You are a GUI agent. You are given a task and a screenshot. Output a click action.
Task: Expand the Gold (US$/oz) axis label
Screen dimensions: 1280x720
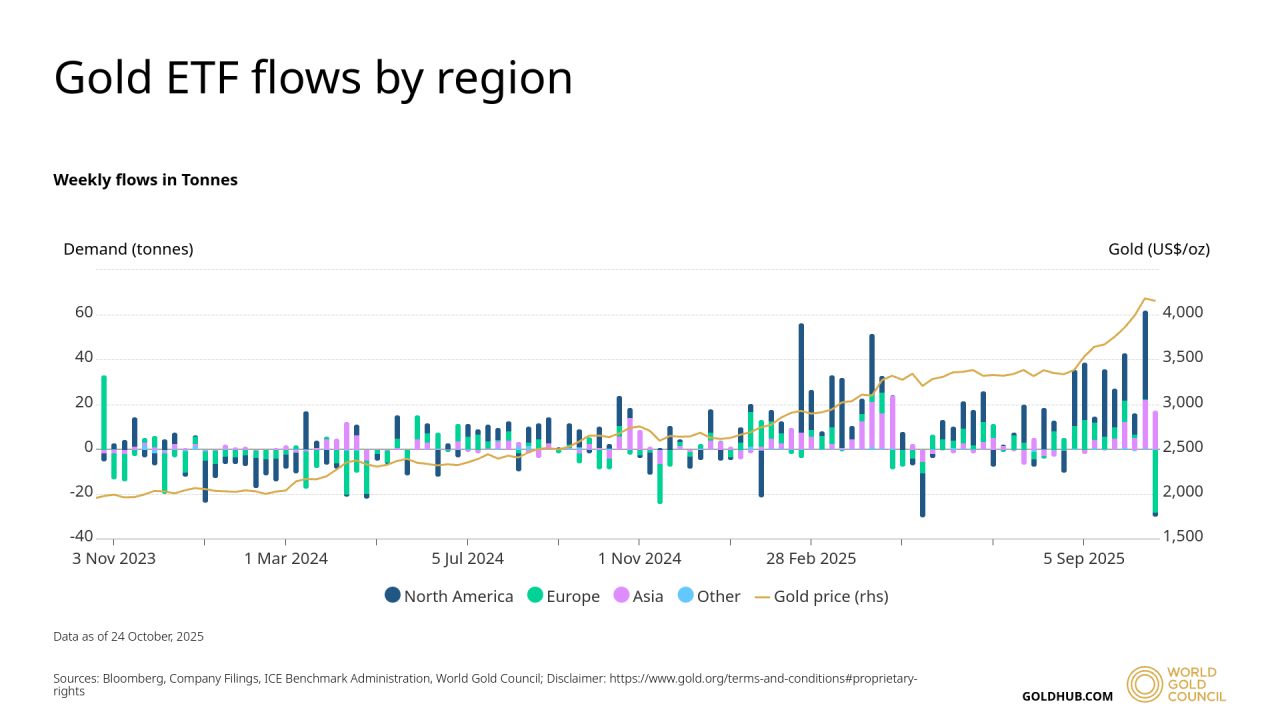(1157, 249)
